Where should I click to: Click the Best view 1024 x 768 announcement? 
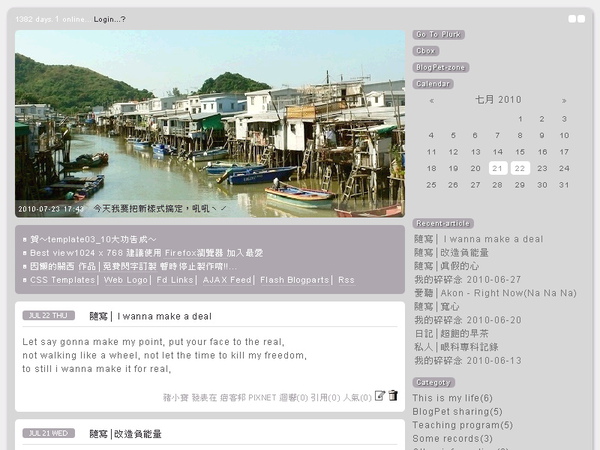point(147,253)
